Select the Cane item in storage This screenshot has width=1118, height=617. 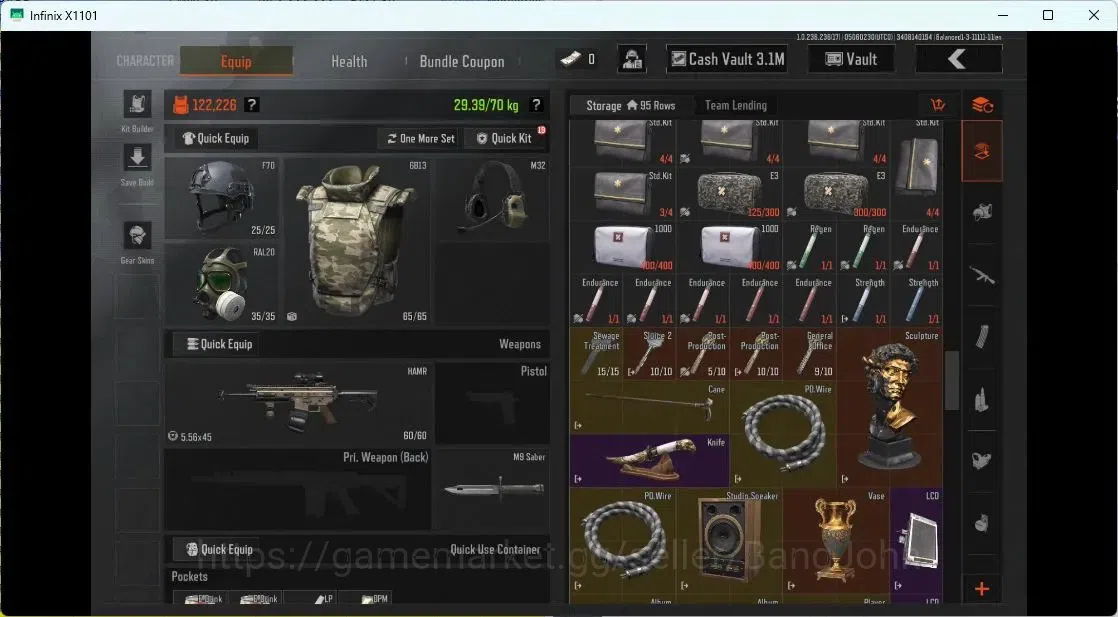coord(650,407)
